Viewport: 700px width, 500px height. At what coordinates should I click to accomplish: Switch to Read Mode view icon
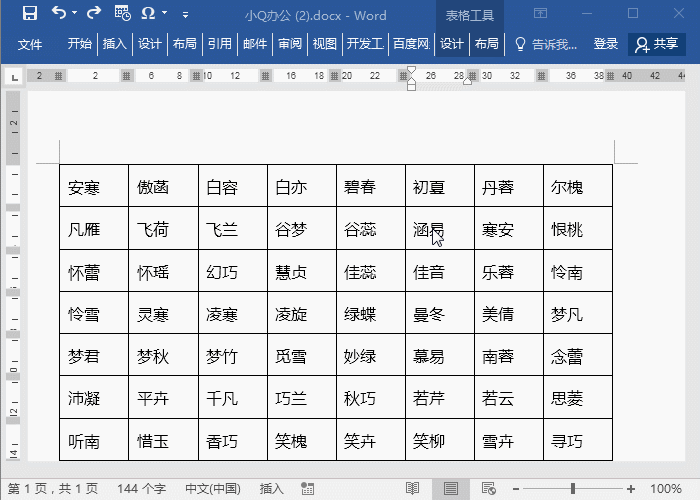pyautogui.click(x=412, y=488)
